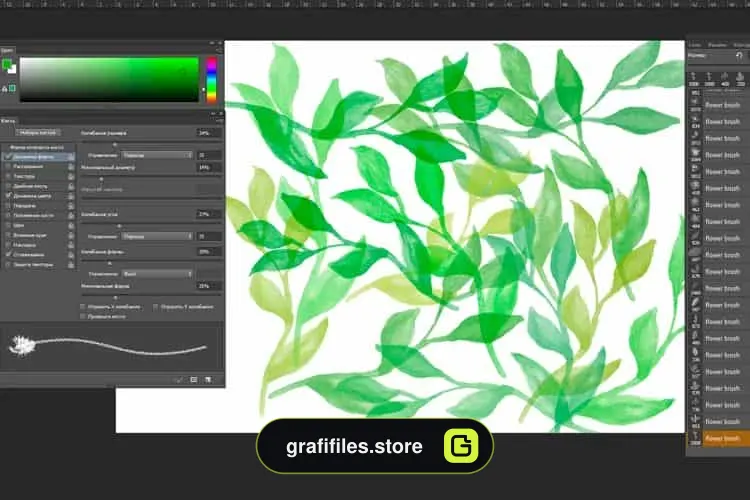
Task: Lock the Динамика формы brush setting
Action: [71, 156]
